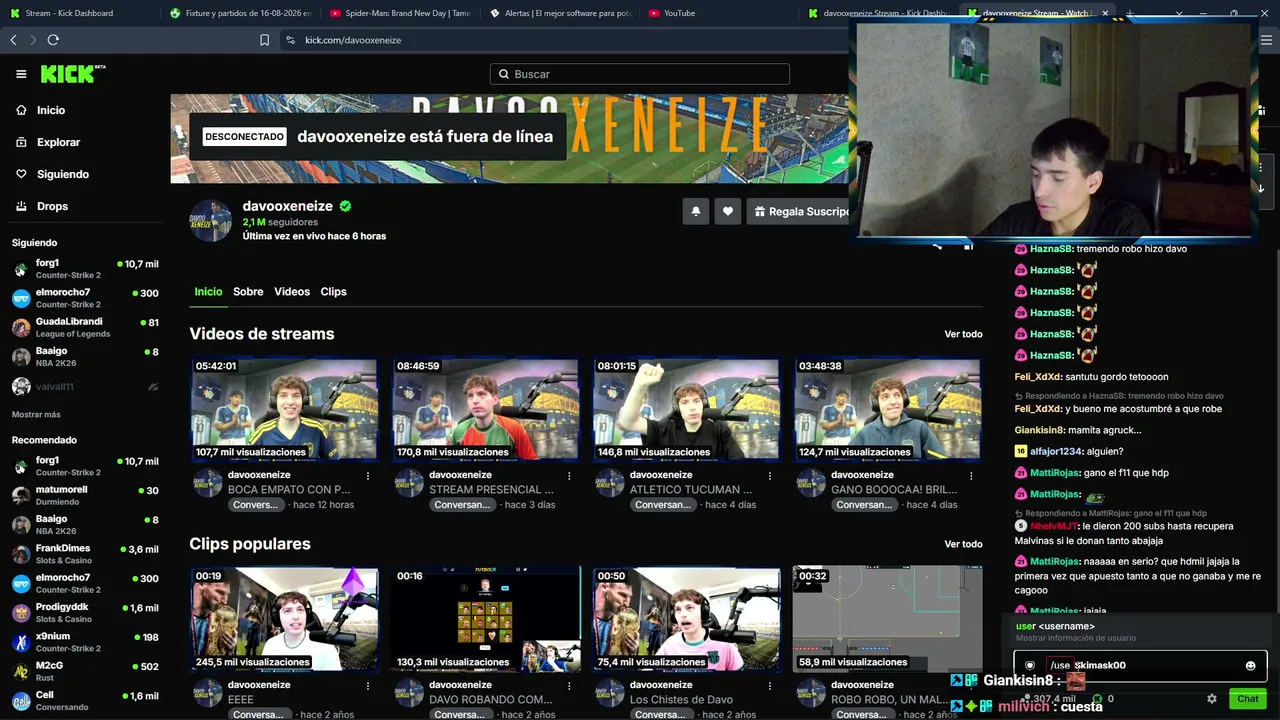Open forg1 avatar in Siguiendo list

point(20,268)
